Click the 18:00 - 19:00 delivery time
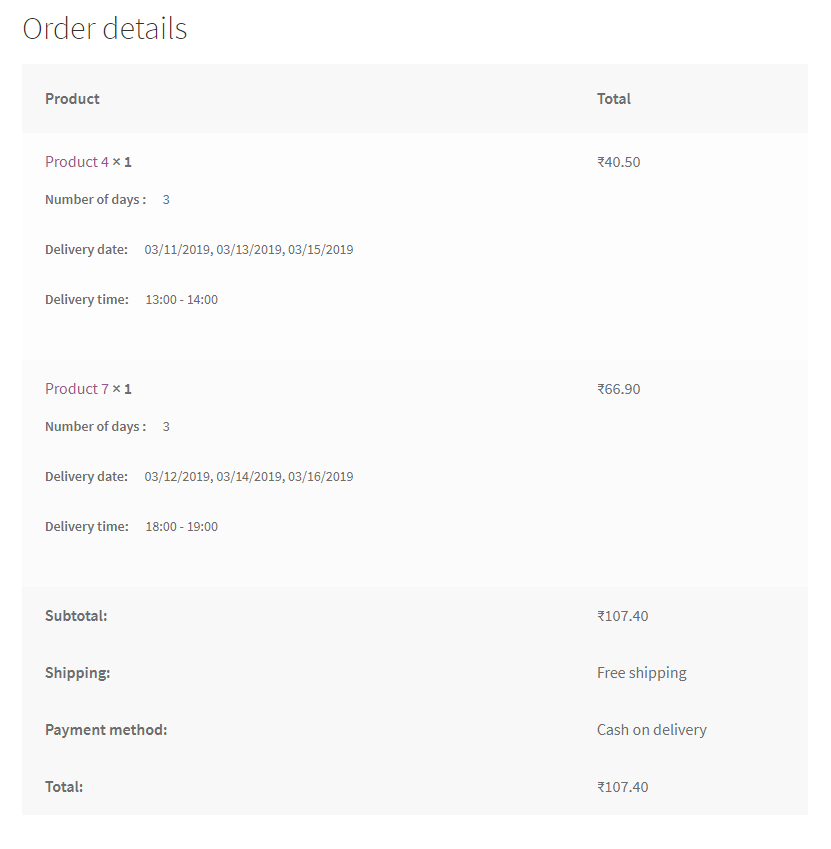 (x=181, y=527)
